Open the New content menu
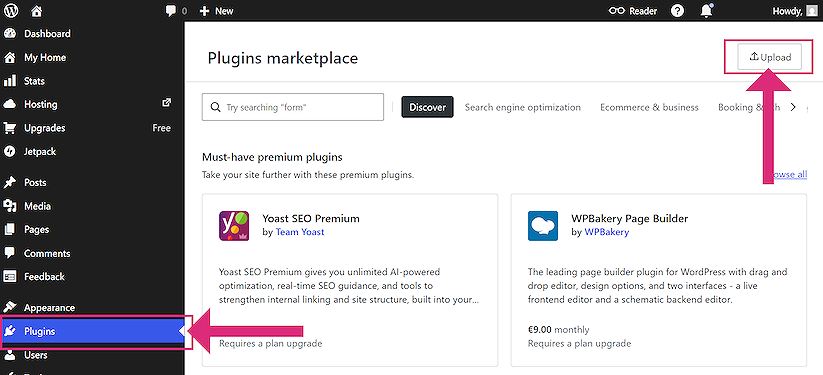 click(217, 11)
